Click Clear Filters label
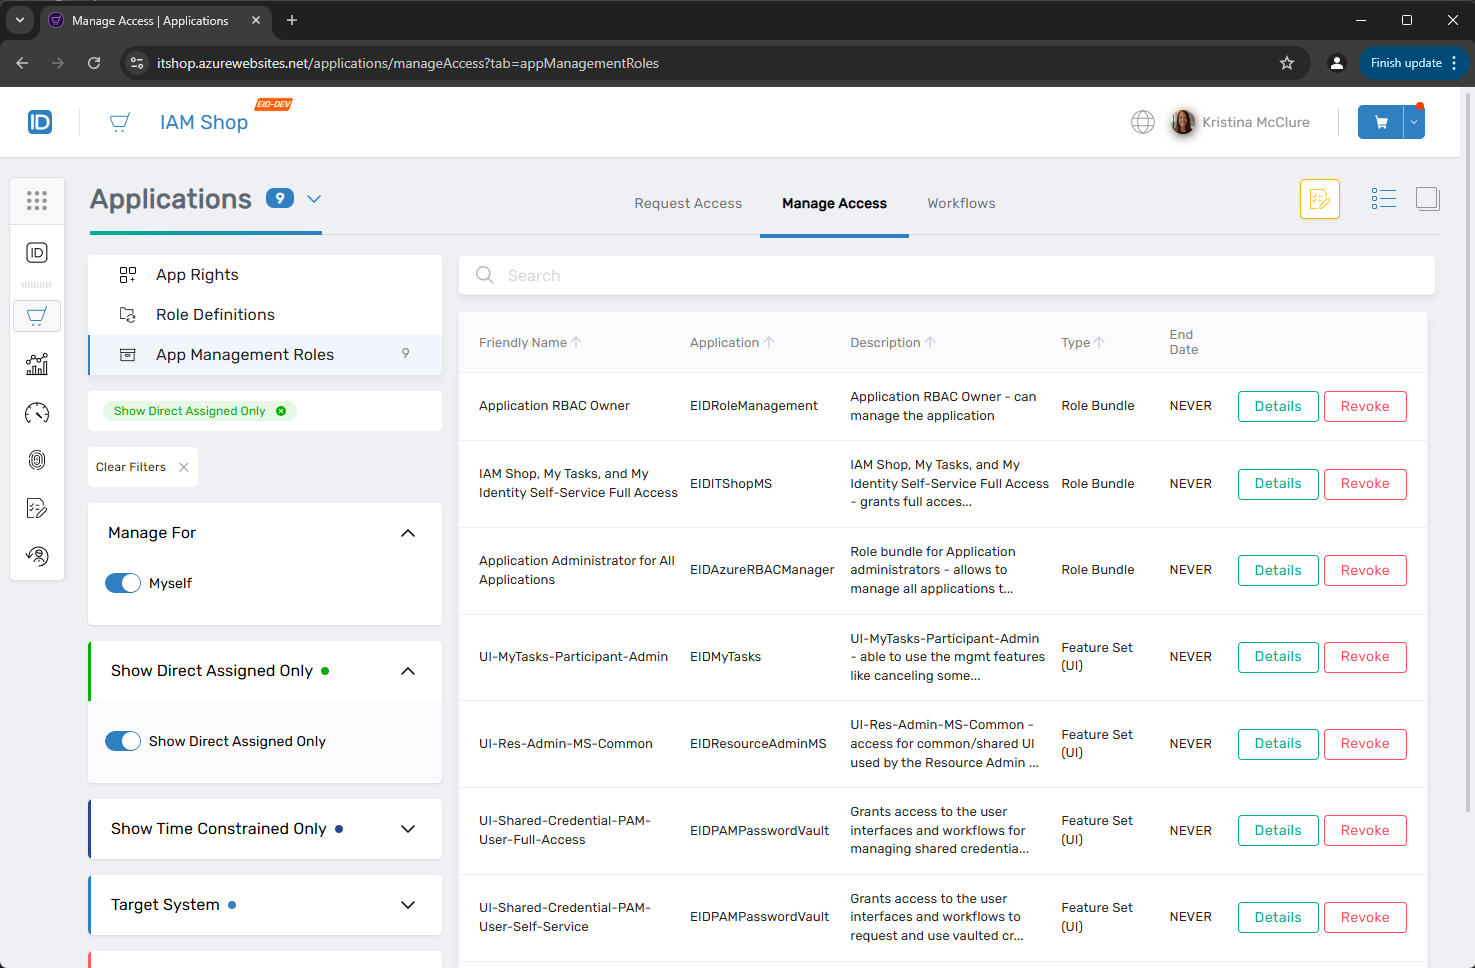Viewport: 1475px width, 968px height. click(131, 467)
